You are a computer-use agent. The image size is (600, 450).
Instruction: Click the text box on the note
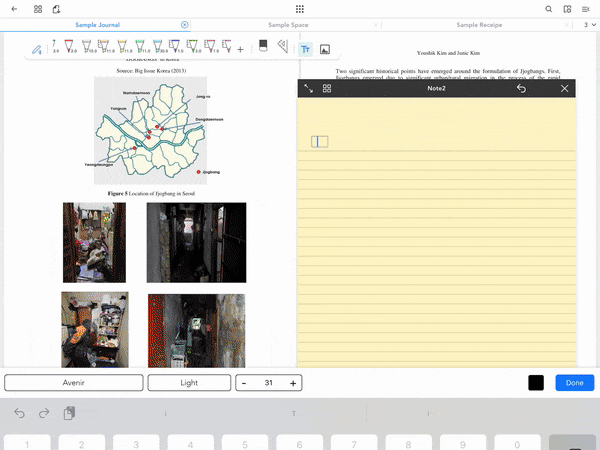point(320,142)
